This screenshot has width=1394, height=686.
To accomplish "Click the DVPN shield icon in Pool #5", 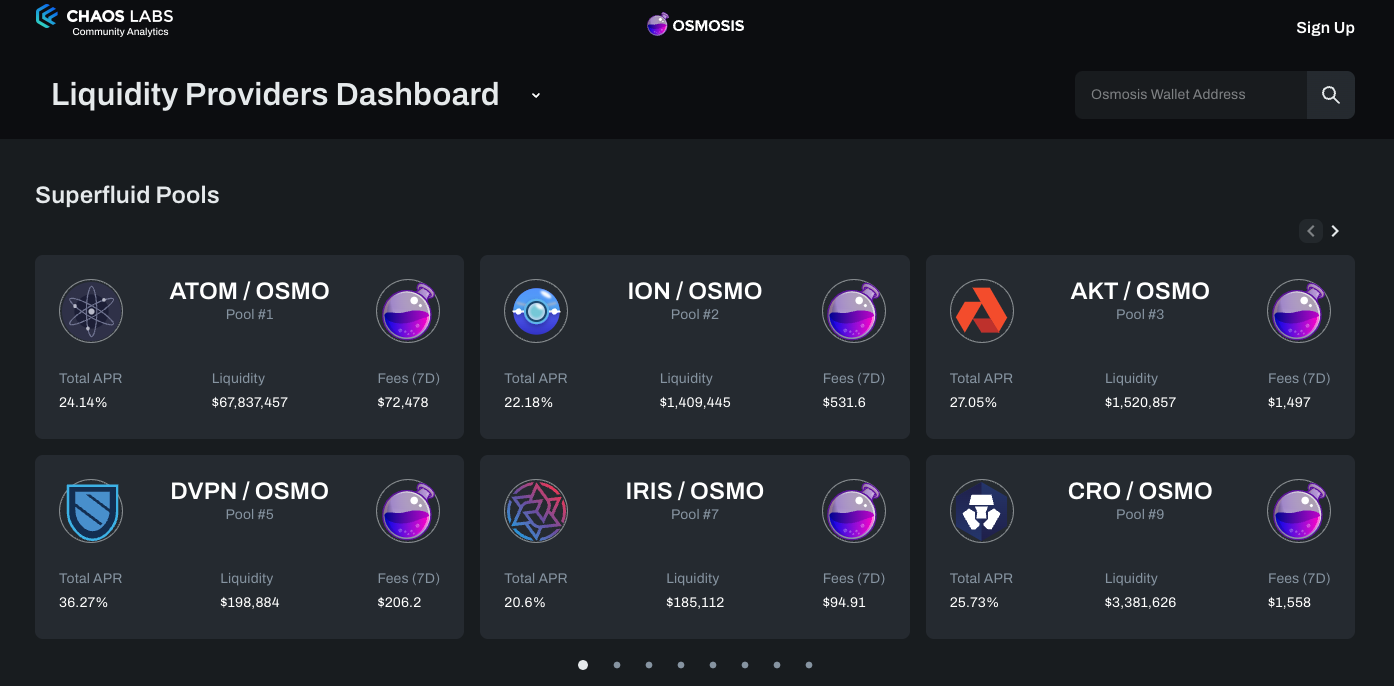I will [x=91, y=511].
